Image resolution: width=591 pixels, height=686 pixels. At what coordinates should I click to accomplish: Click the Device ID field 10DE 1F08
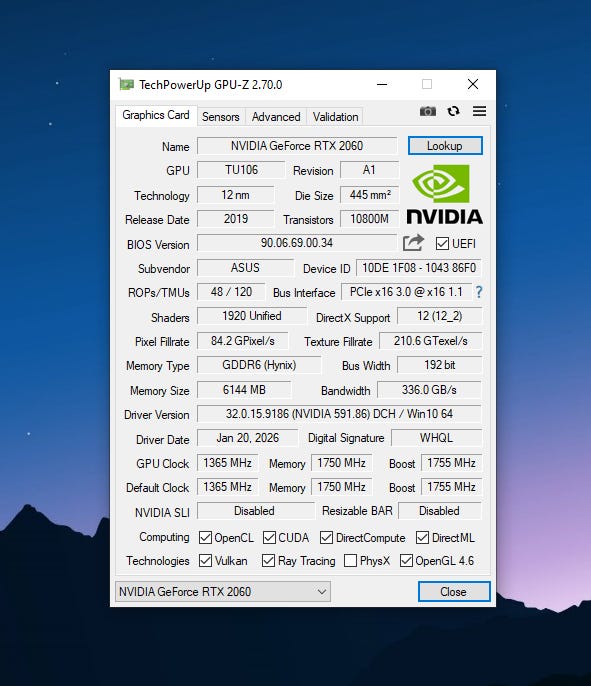coord(419,268)
